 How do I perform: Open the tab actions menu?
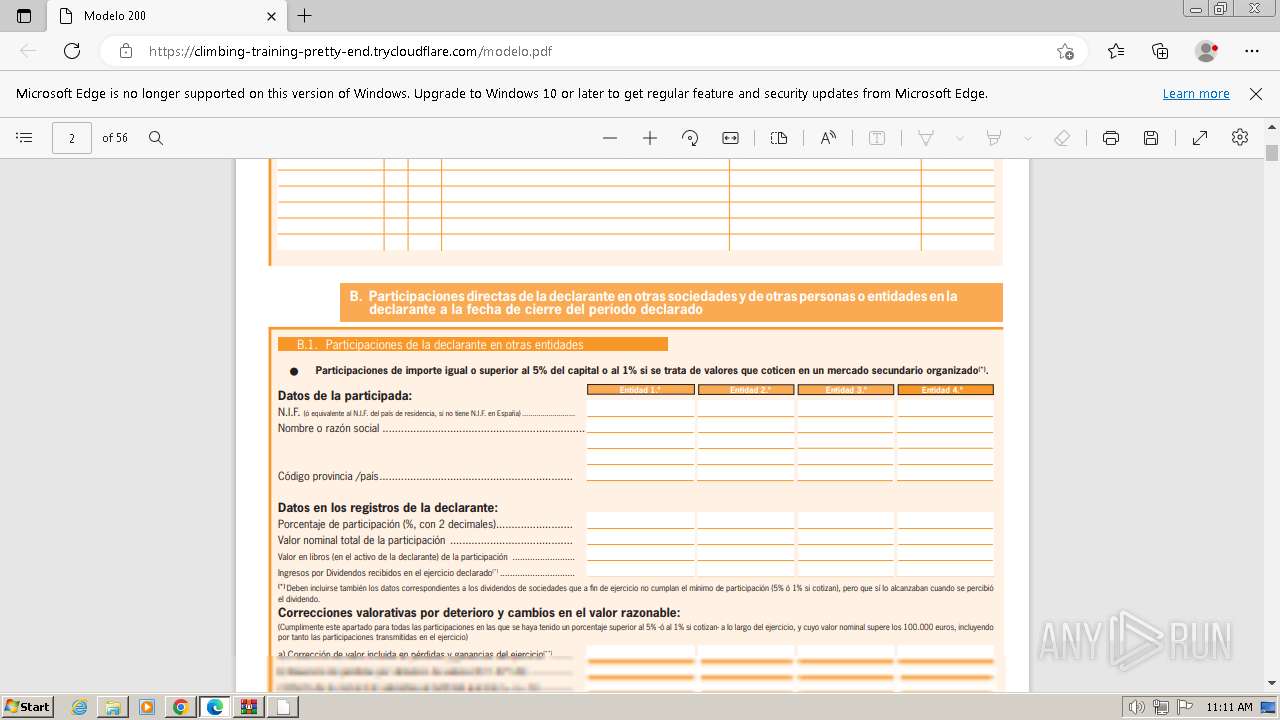(24, 16)
